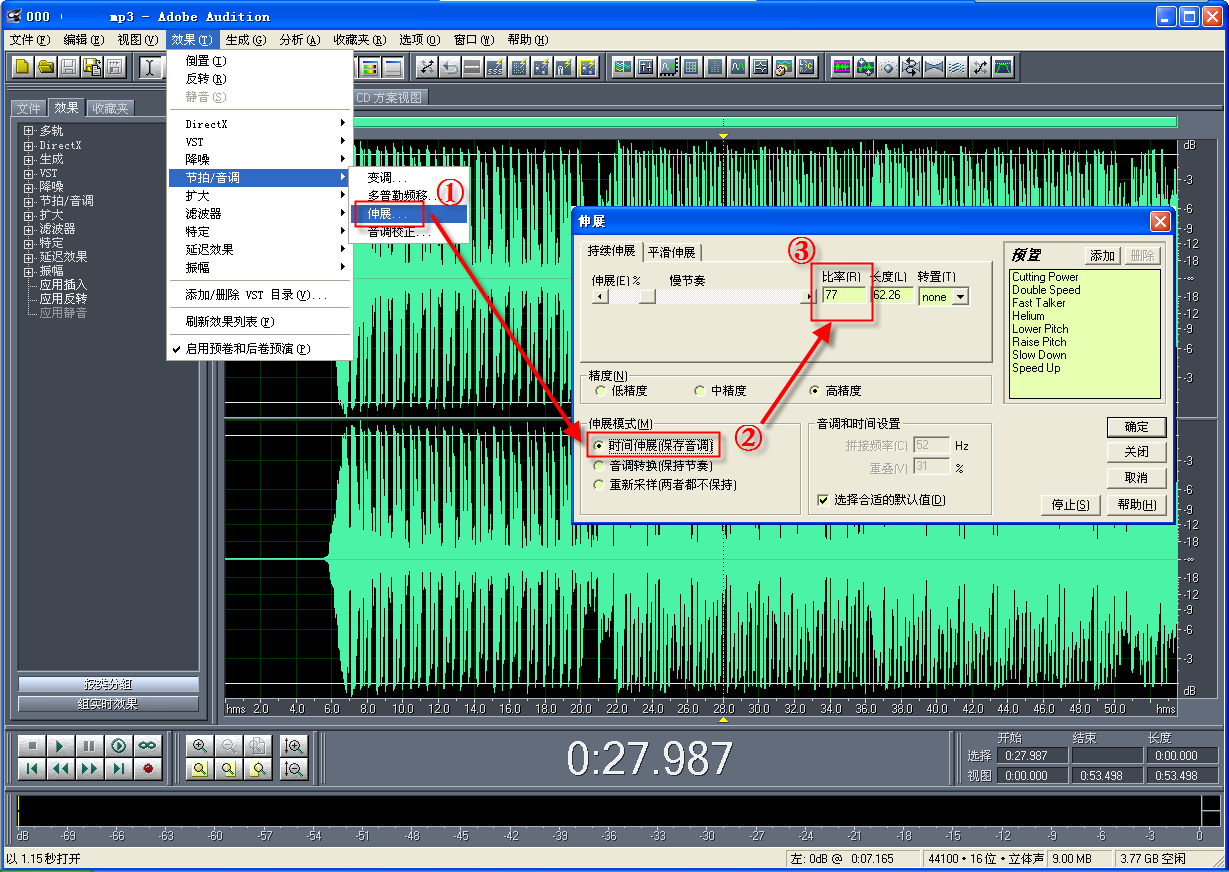The height and width of the screenshot is (872, 1229).
Task: Expand the 滤波器 node in effects tree
Action: coord(29,229)
